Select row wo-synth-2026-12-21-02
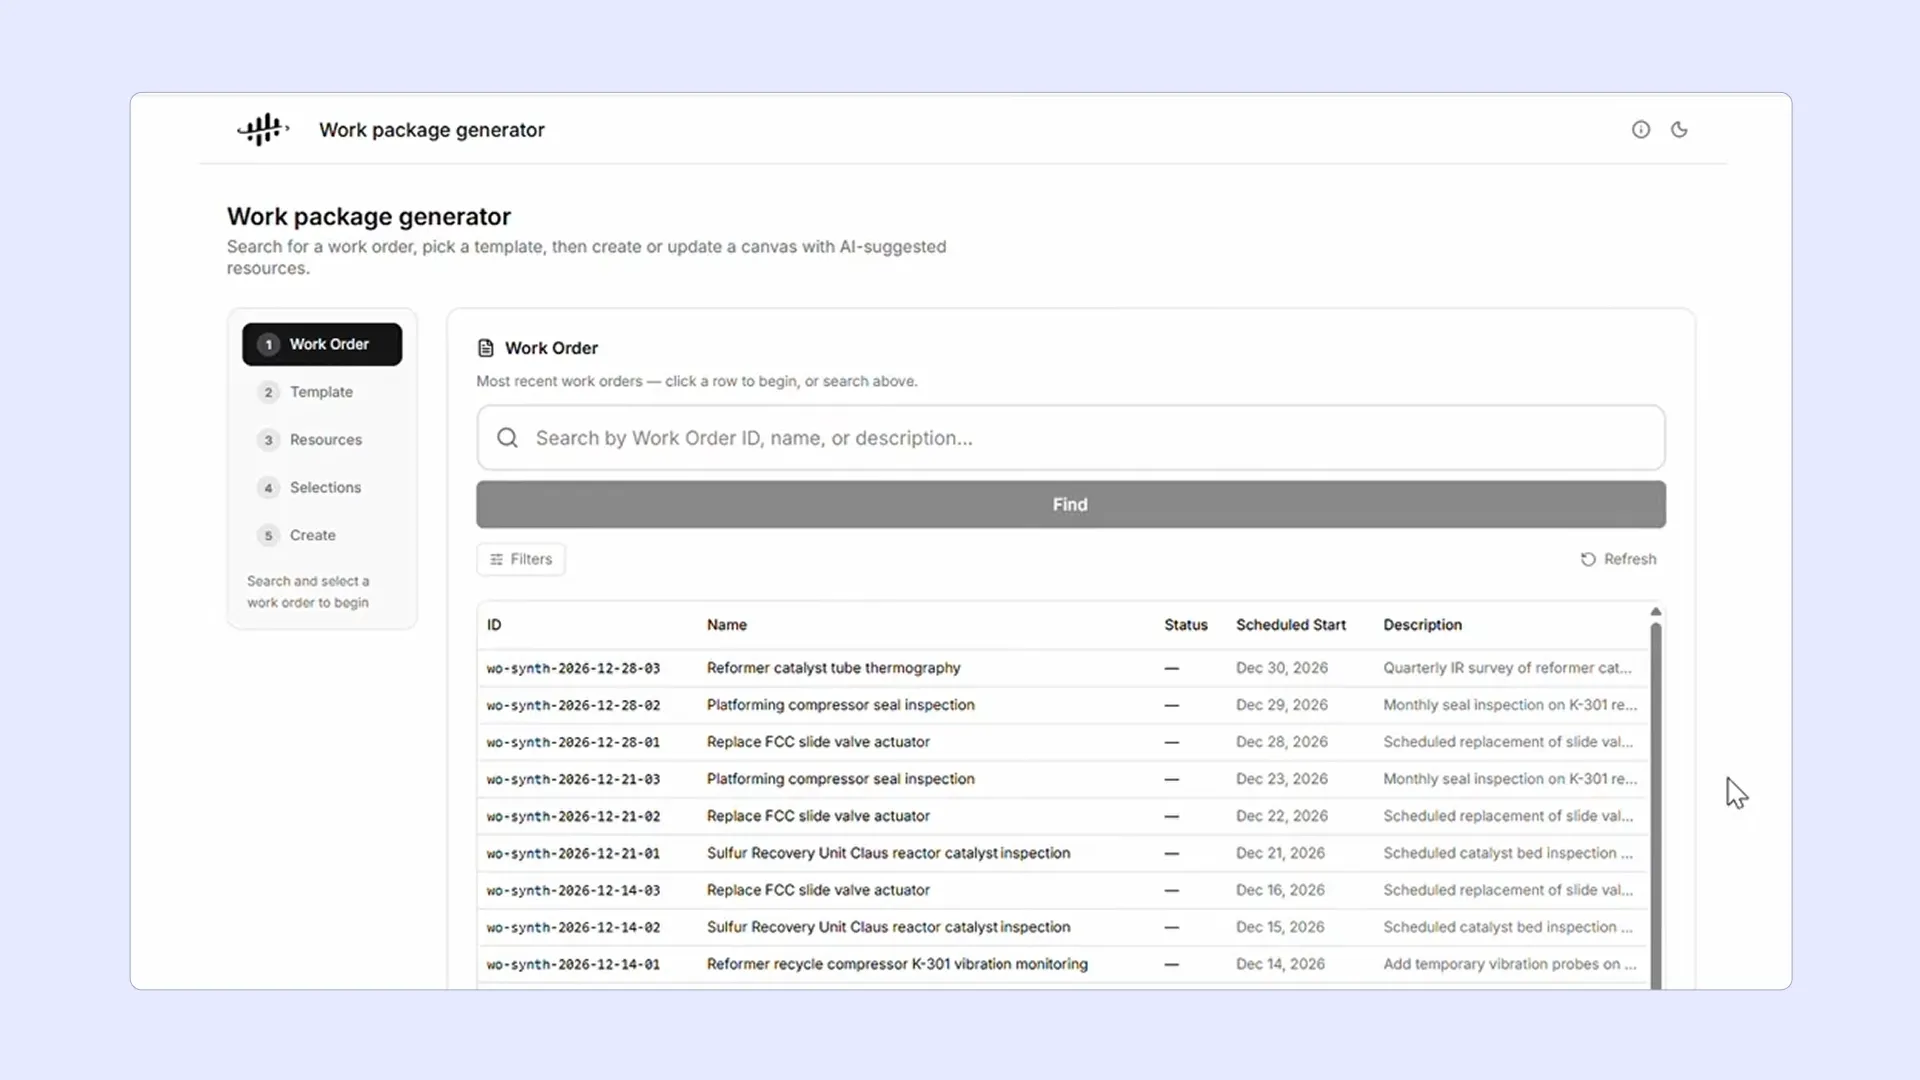 (x=1064, y=816)
